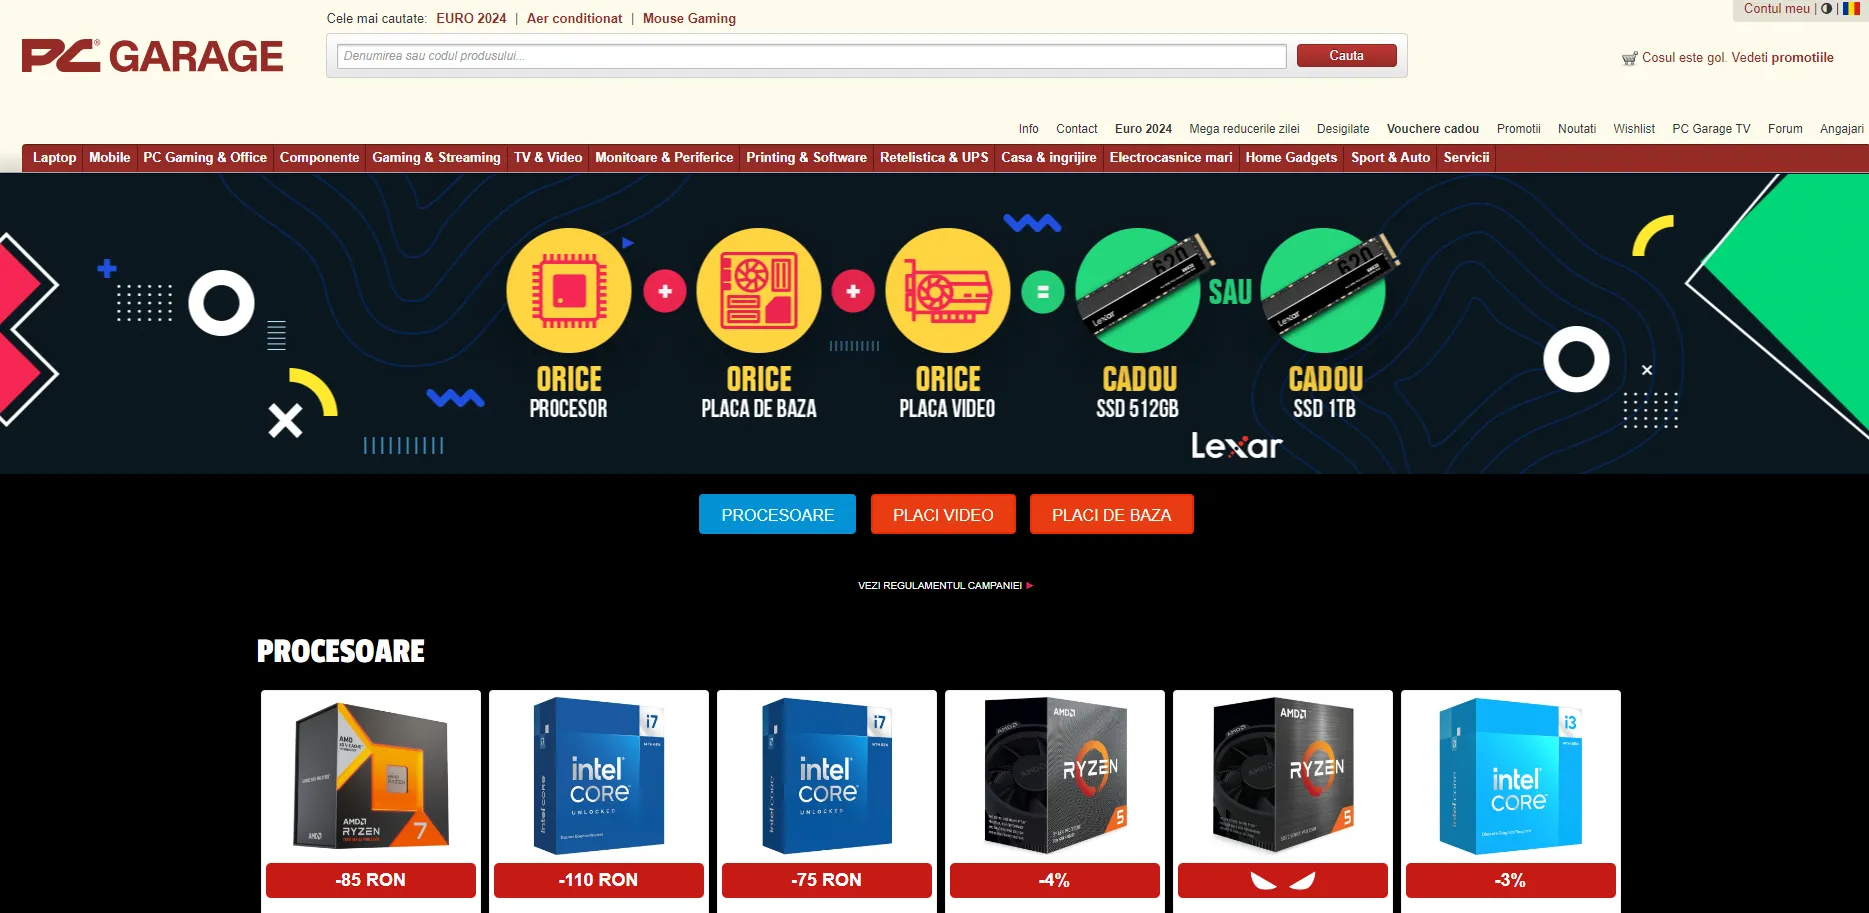1869x913 pixels.
Task: Open the Wishlist link
Action: pos(1634,129)
